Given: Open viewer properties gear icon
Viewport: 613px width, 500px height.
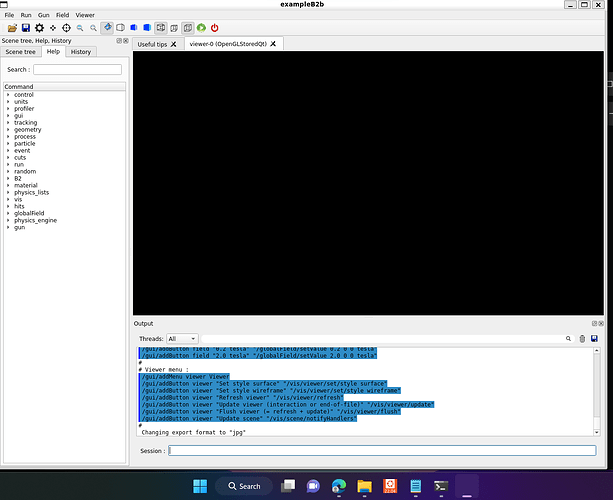Looking at the screenshot, I should click(x=39, y=28).
